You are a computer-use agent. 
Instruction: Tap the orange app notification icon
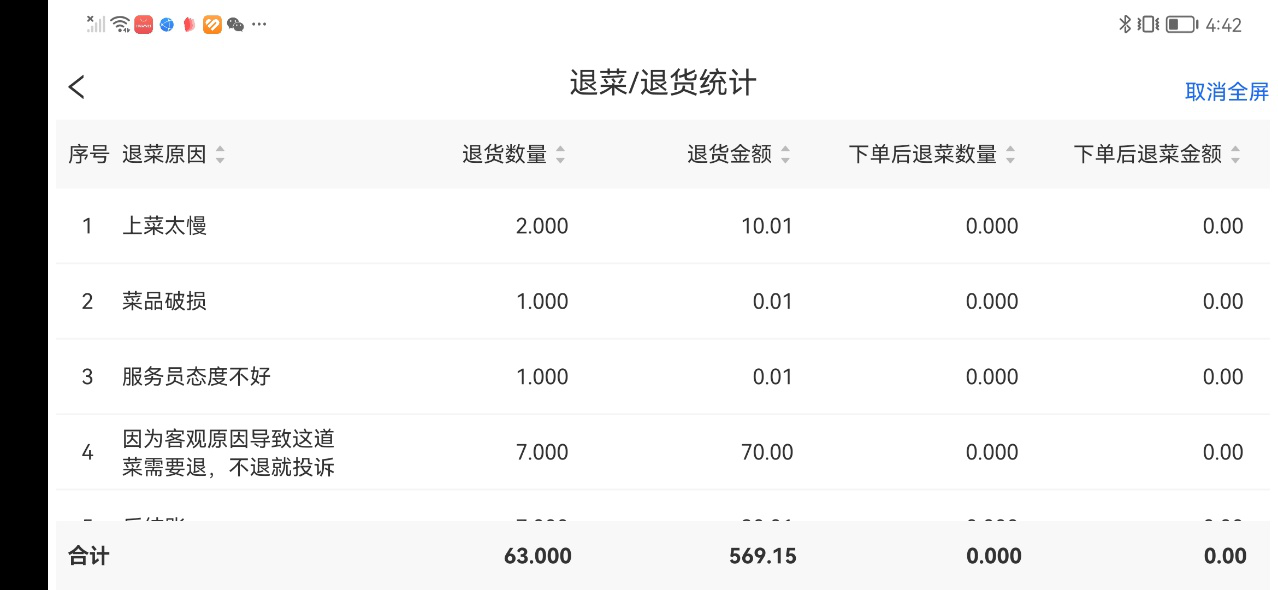click(x=212, y=25)
